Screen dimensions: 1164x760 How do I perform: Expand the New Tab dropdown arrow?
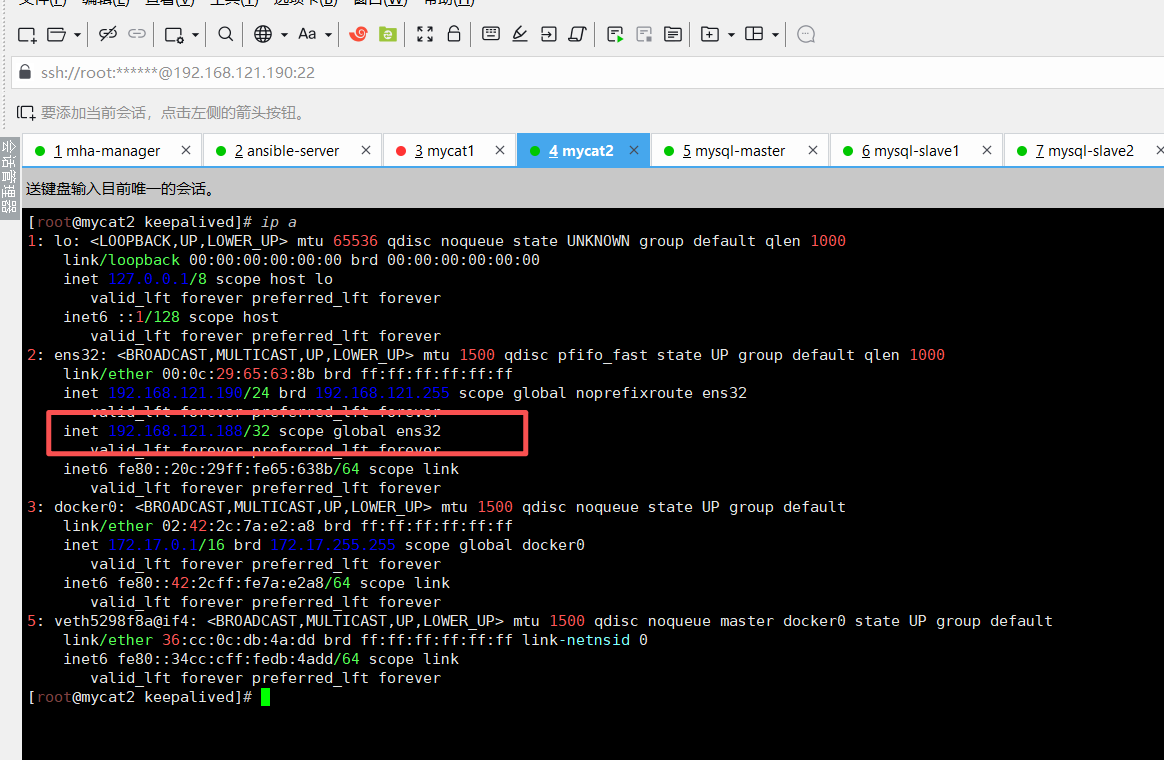pos(731,35)
